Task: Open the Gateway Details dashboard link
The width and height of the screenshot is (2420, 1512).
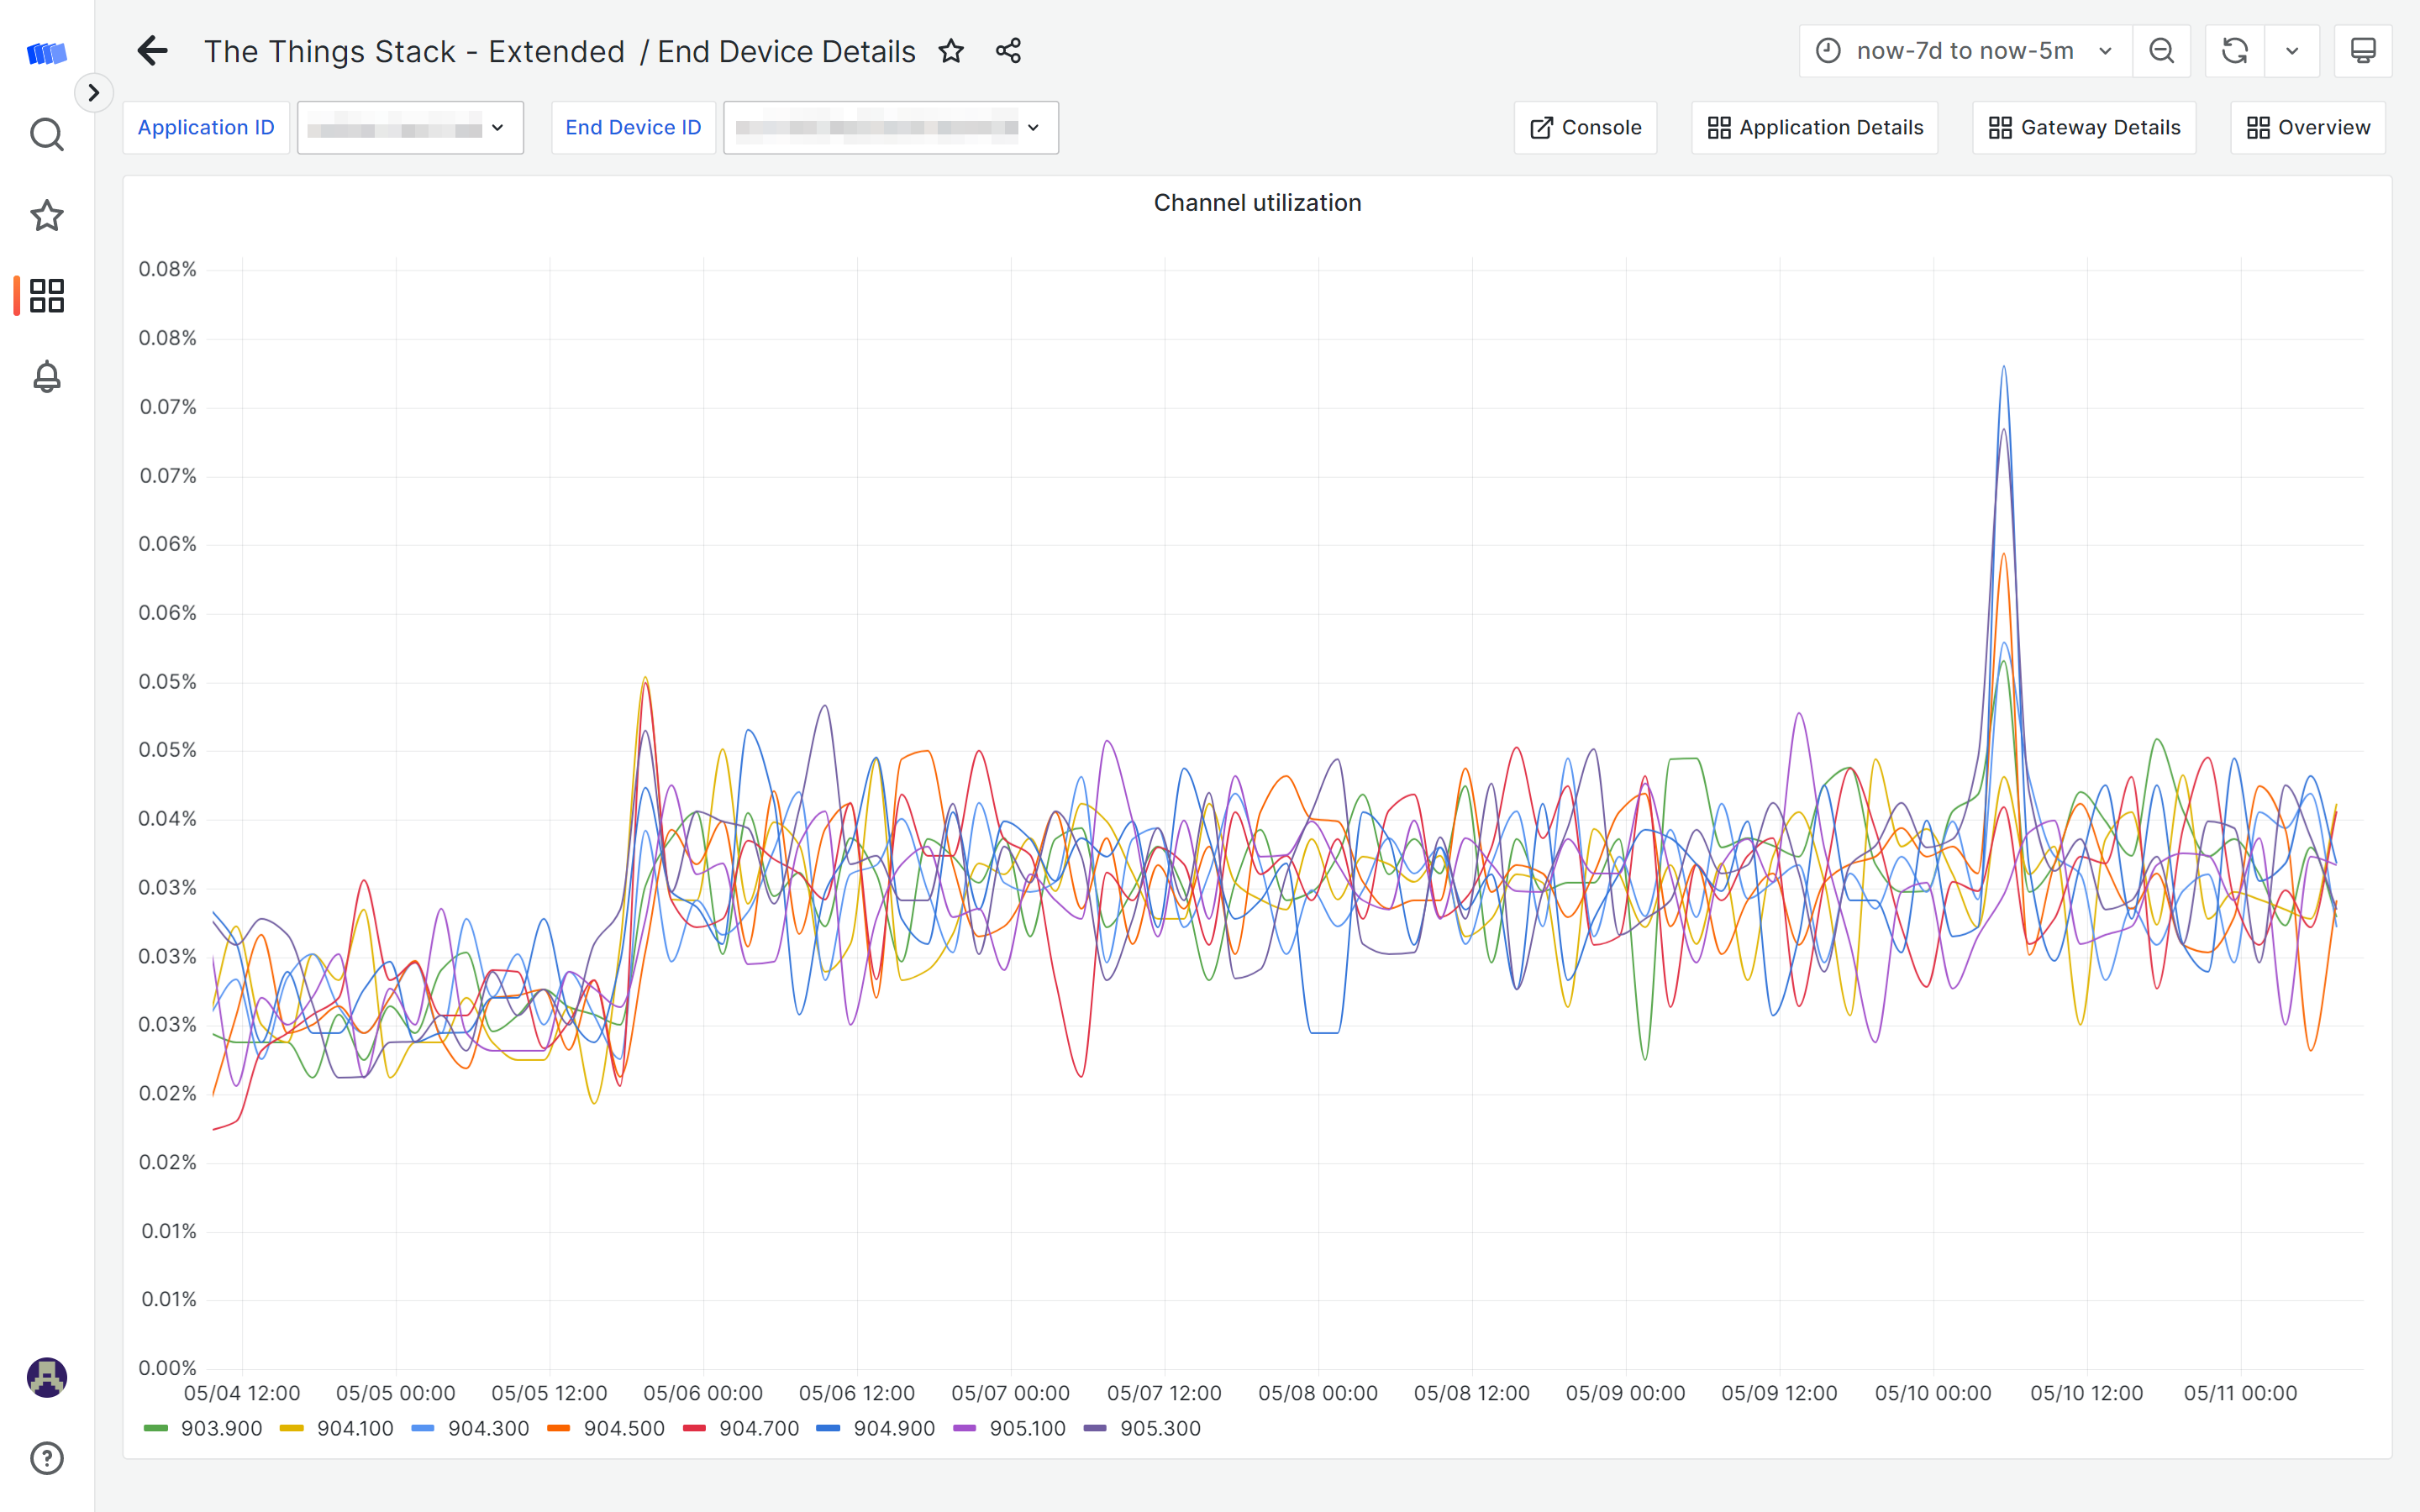Action: 2084,128
